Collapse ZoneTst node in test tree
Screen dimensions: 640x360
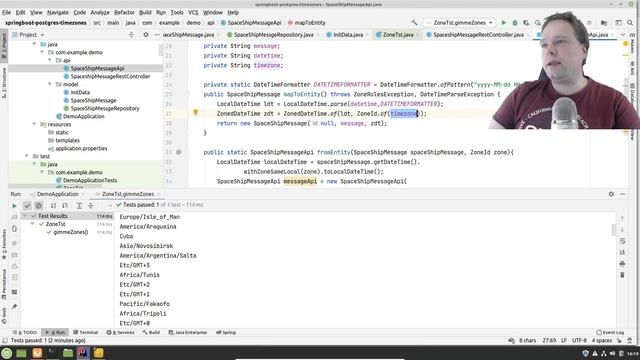(x=33, y=224)
